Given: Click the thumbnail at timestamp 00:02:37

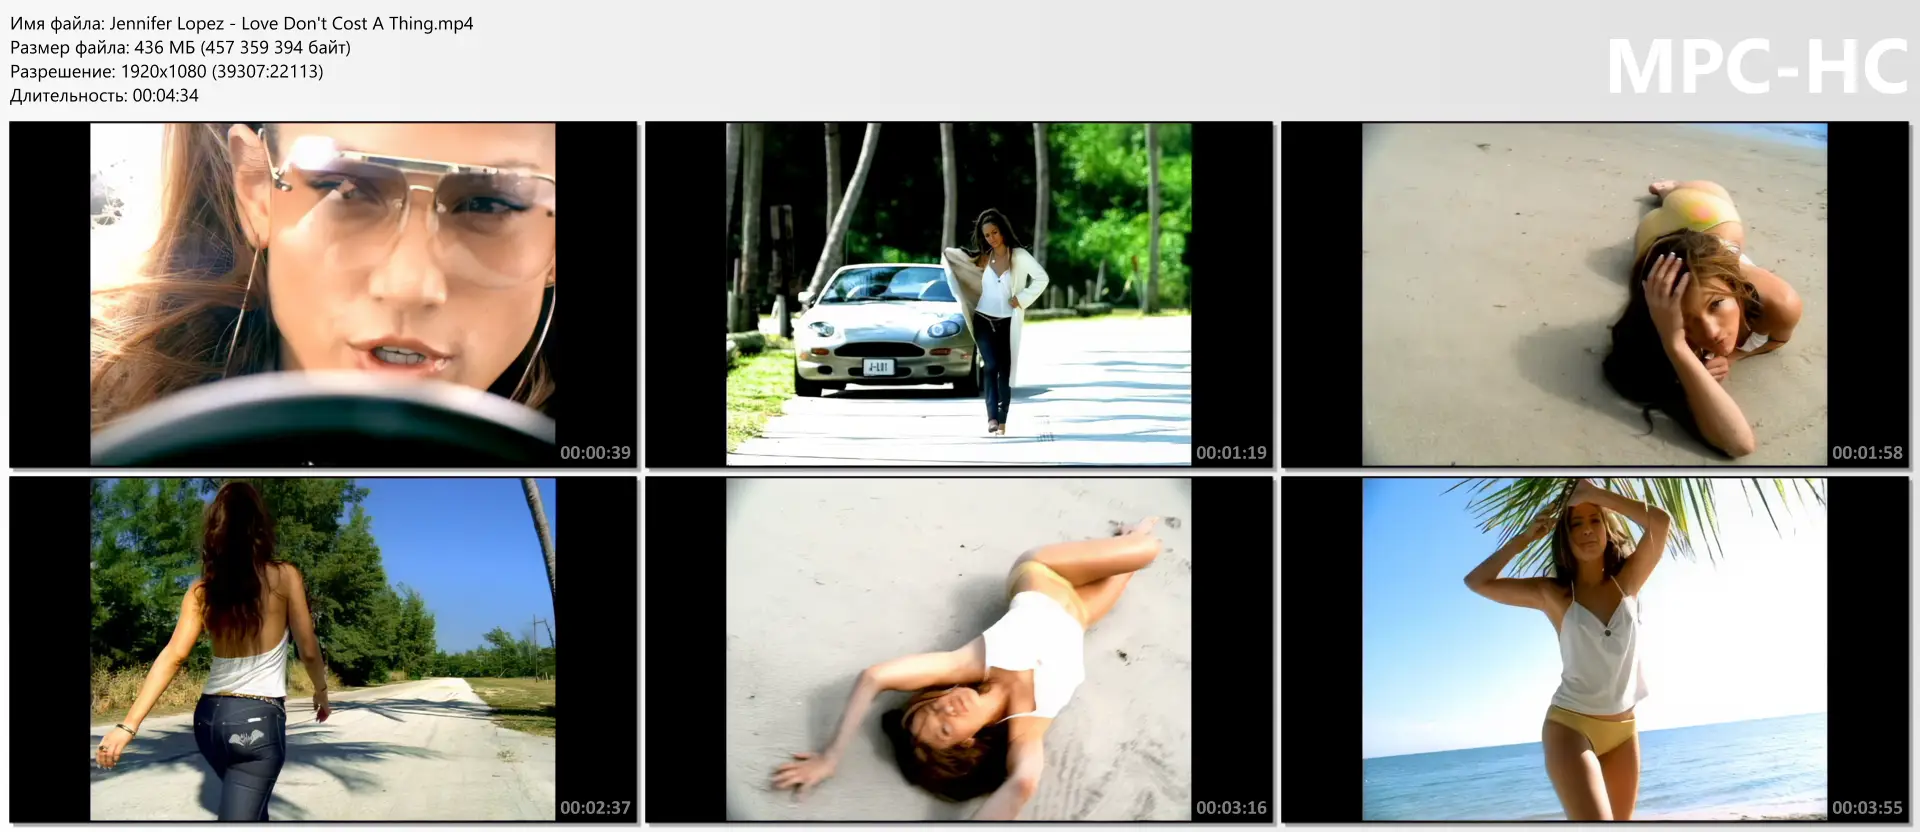Looking at the screenshot, I should pos(323,649).
